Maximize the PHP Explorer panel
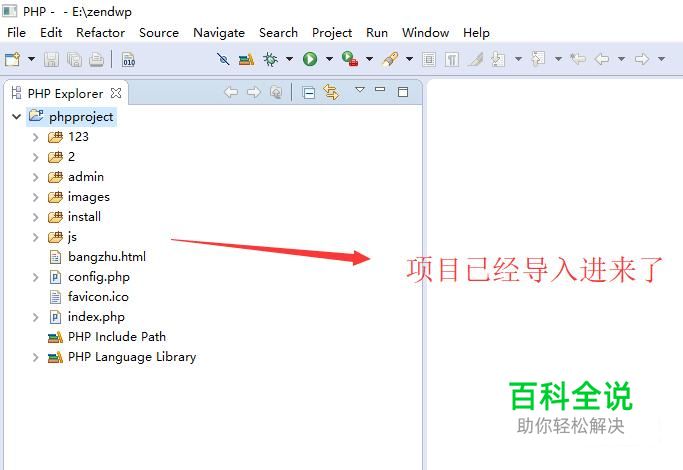 [x=403, y=92]
